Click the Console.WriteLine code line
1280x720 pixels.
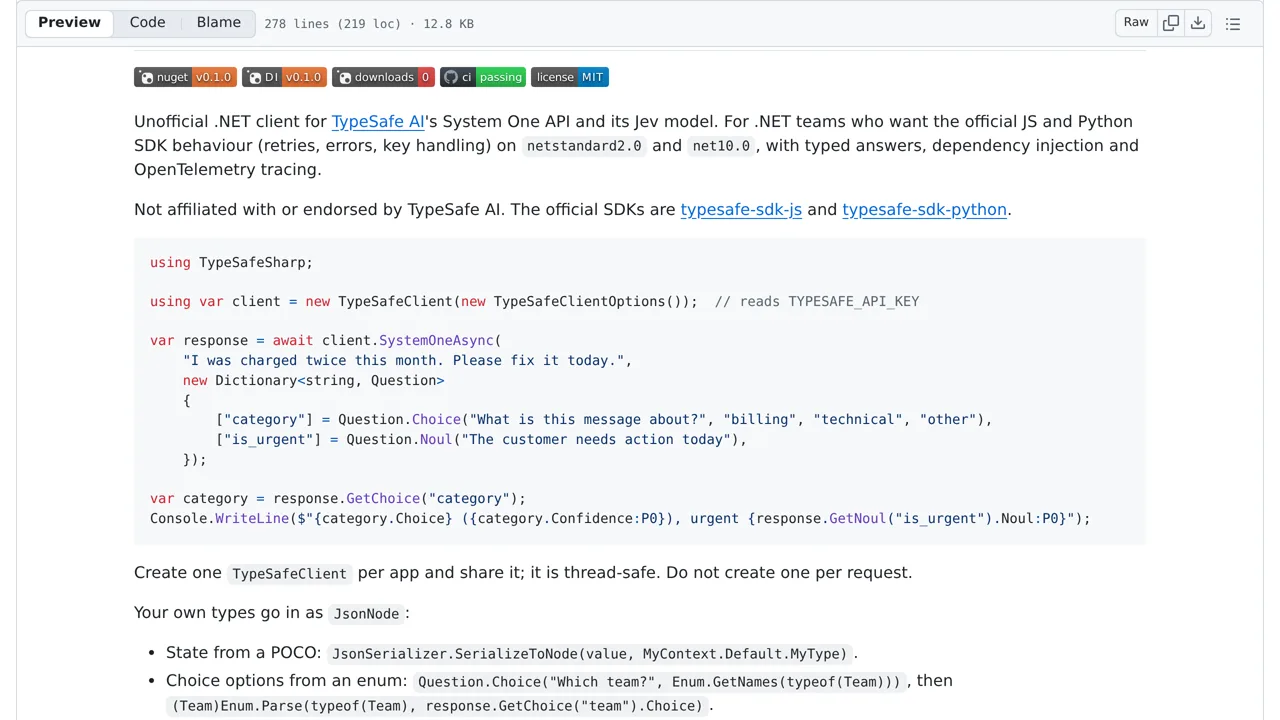pos(620,518)
